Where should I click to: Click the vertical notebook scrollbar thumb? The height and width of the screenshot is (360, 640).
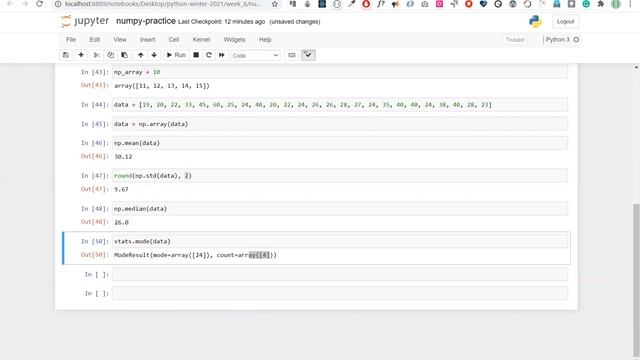636,280
